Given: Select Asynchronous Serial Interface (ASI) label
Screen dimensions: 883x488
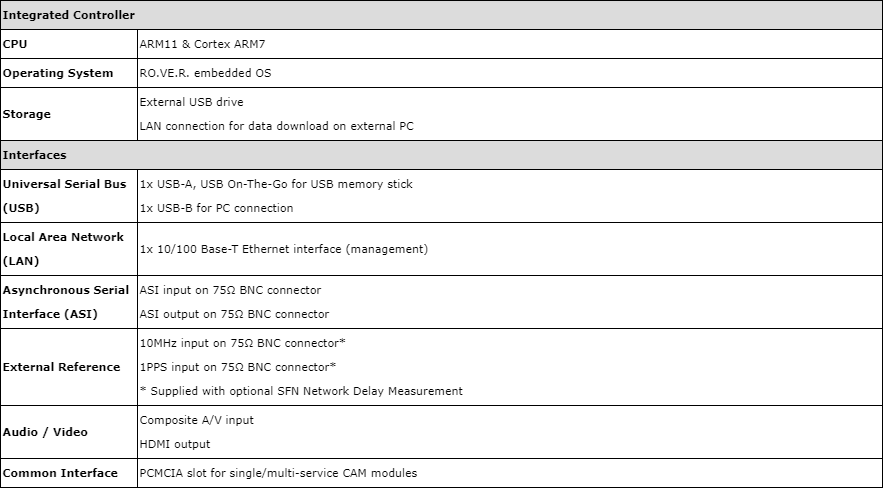Looking at the screenshot, I should click(66, 302).
